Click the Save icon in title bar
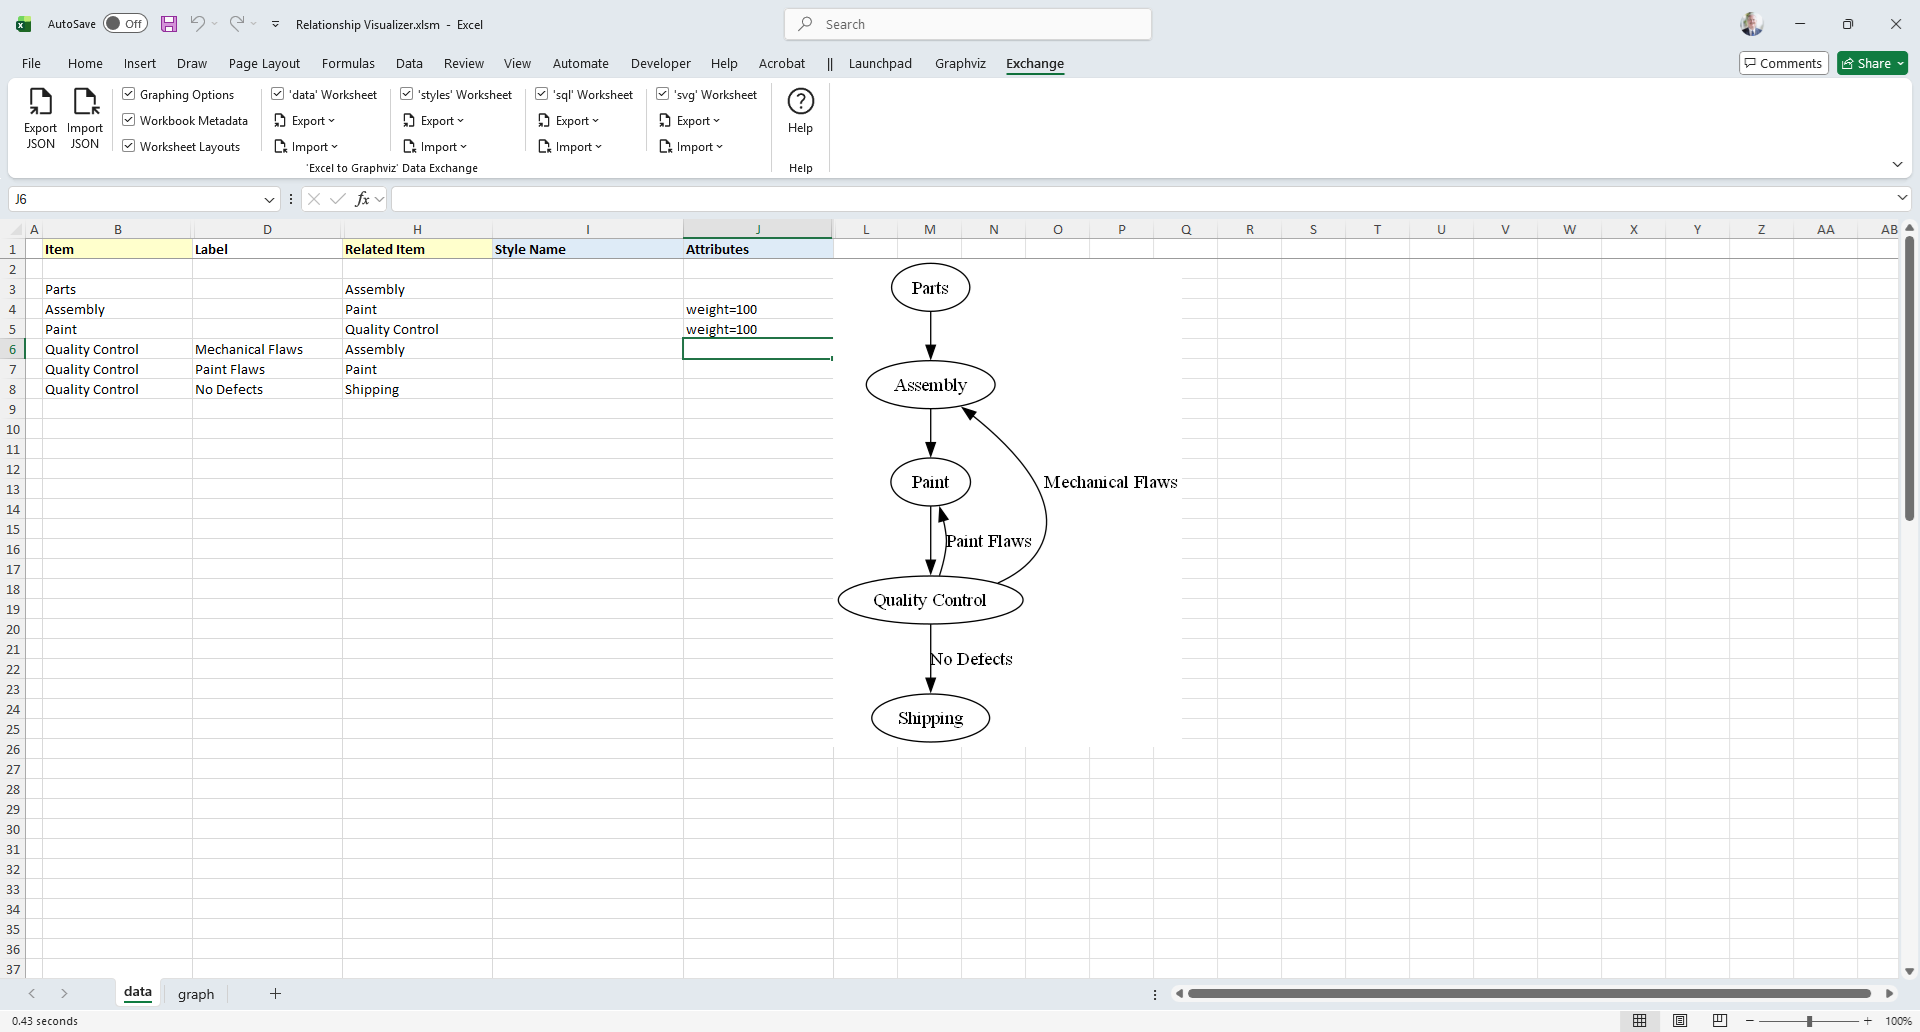The image size is (1920, 1032). (x=169, y=24)
